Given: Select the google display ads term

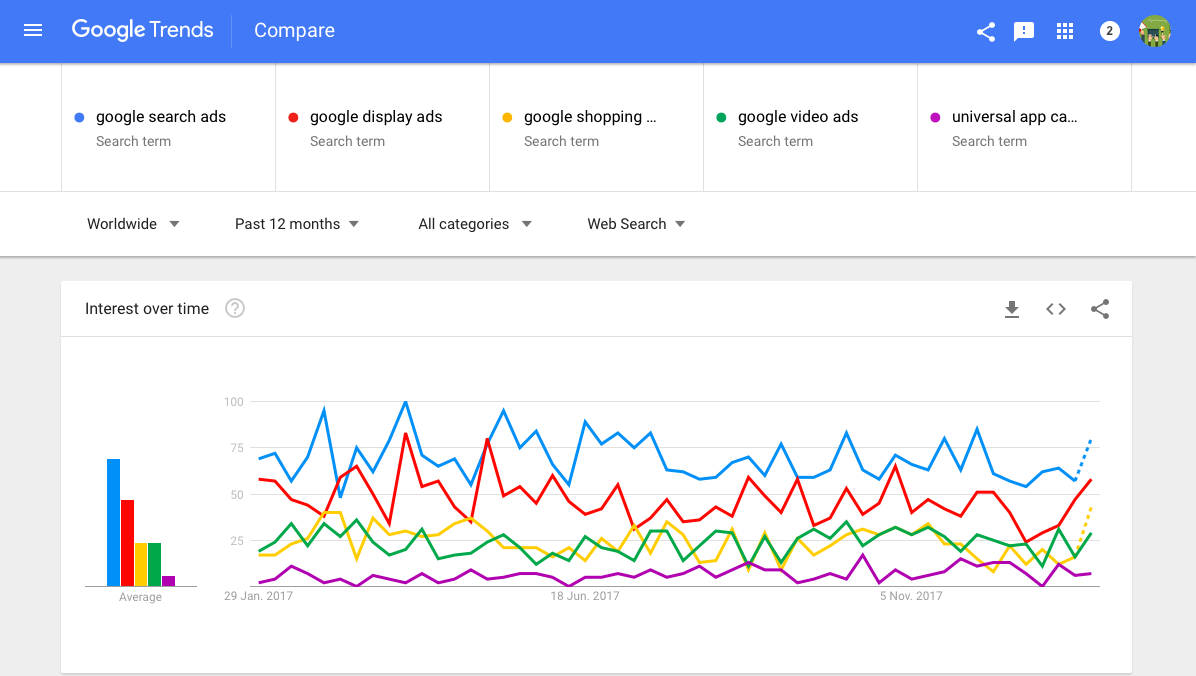Looking at the screenshot, I should pos(376,117).
